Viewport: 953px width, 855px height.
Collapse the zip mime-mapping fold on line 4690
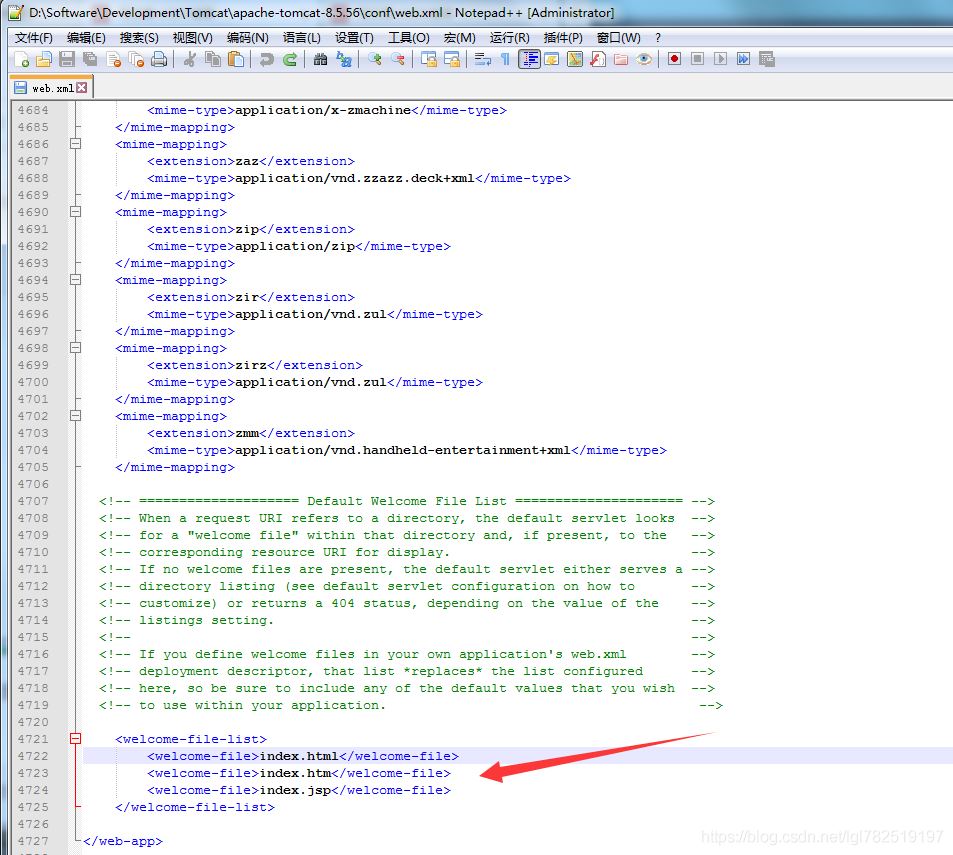tap(75, 212)
